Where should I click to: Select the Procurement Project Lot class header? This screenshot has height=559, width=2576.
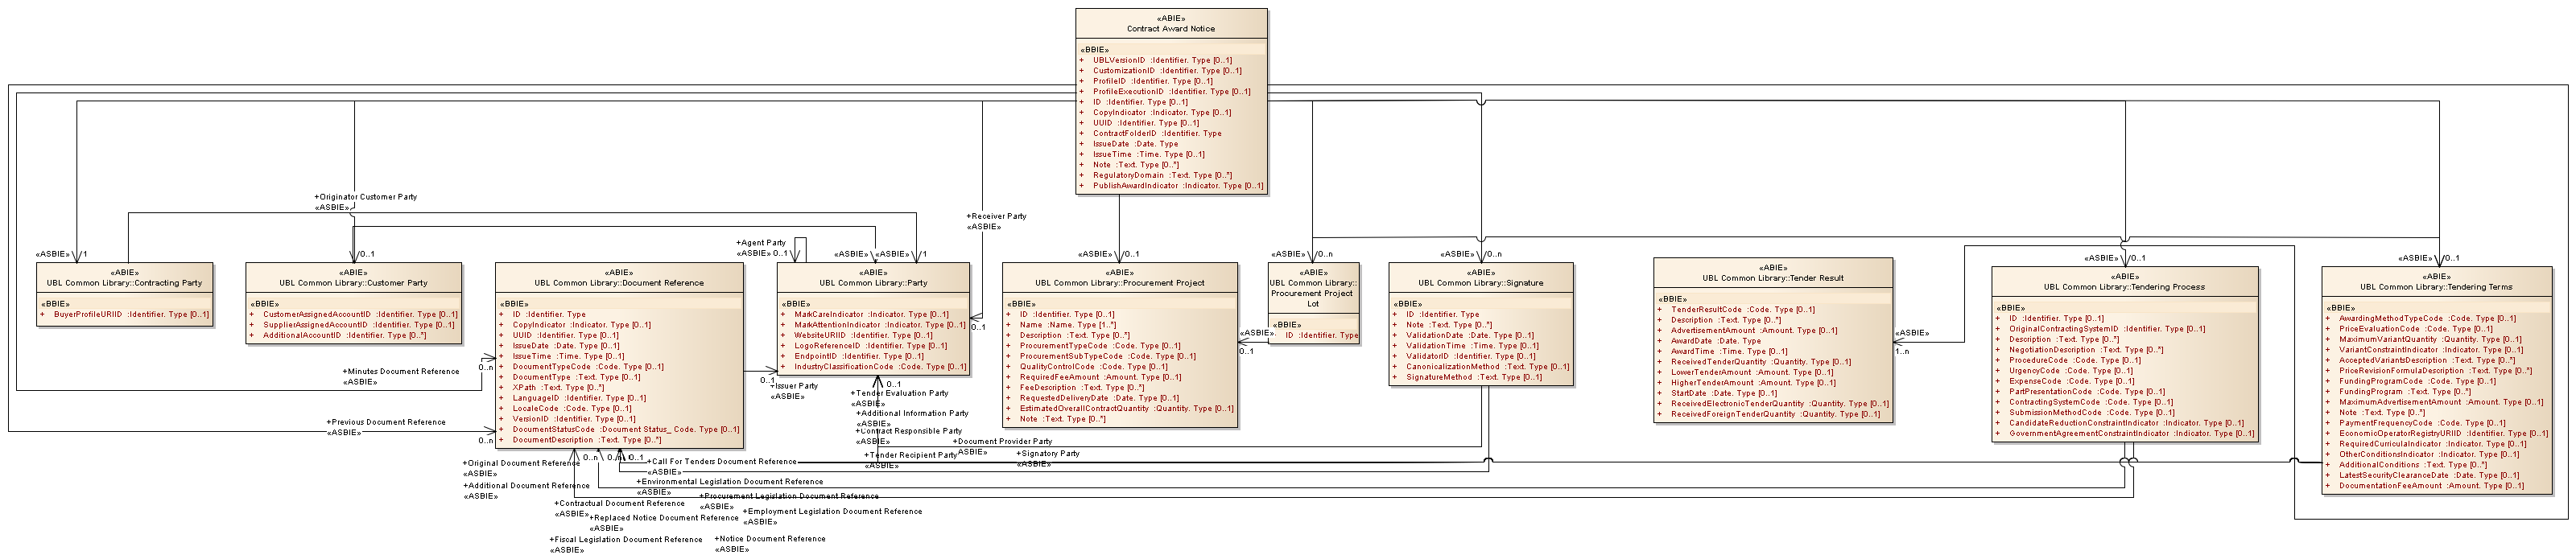(x=1312, y=293)
